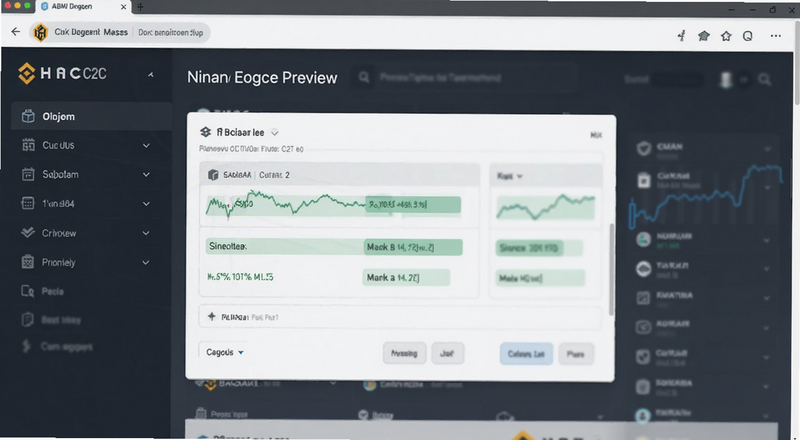Expand the 1'un d84 sidebar section

point(146,204)
